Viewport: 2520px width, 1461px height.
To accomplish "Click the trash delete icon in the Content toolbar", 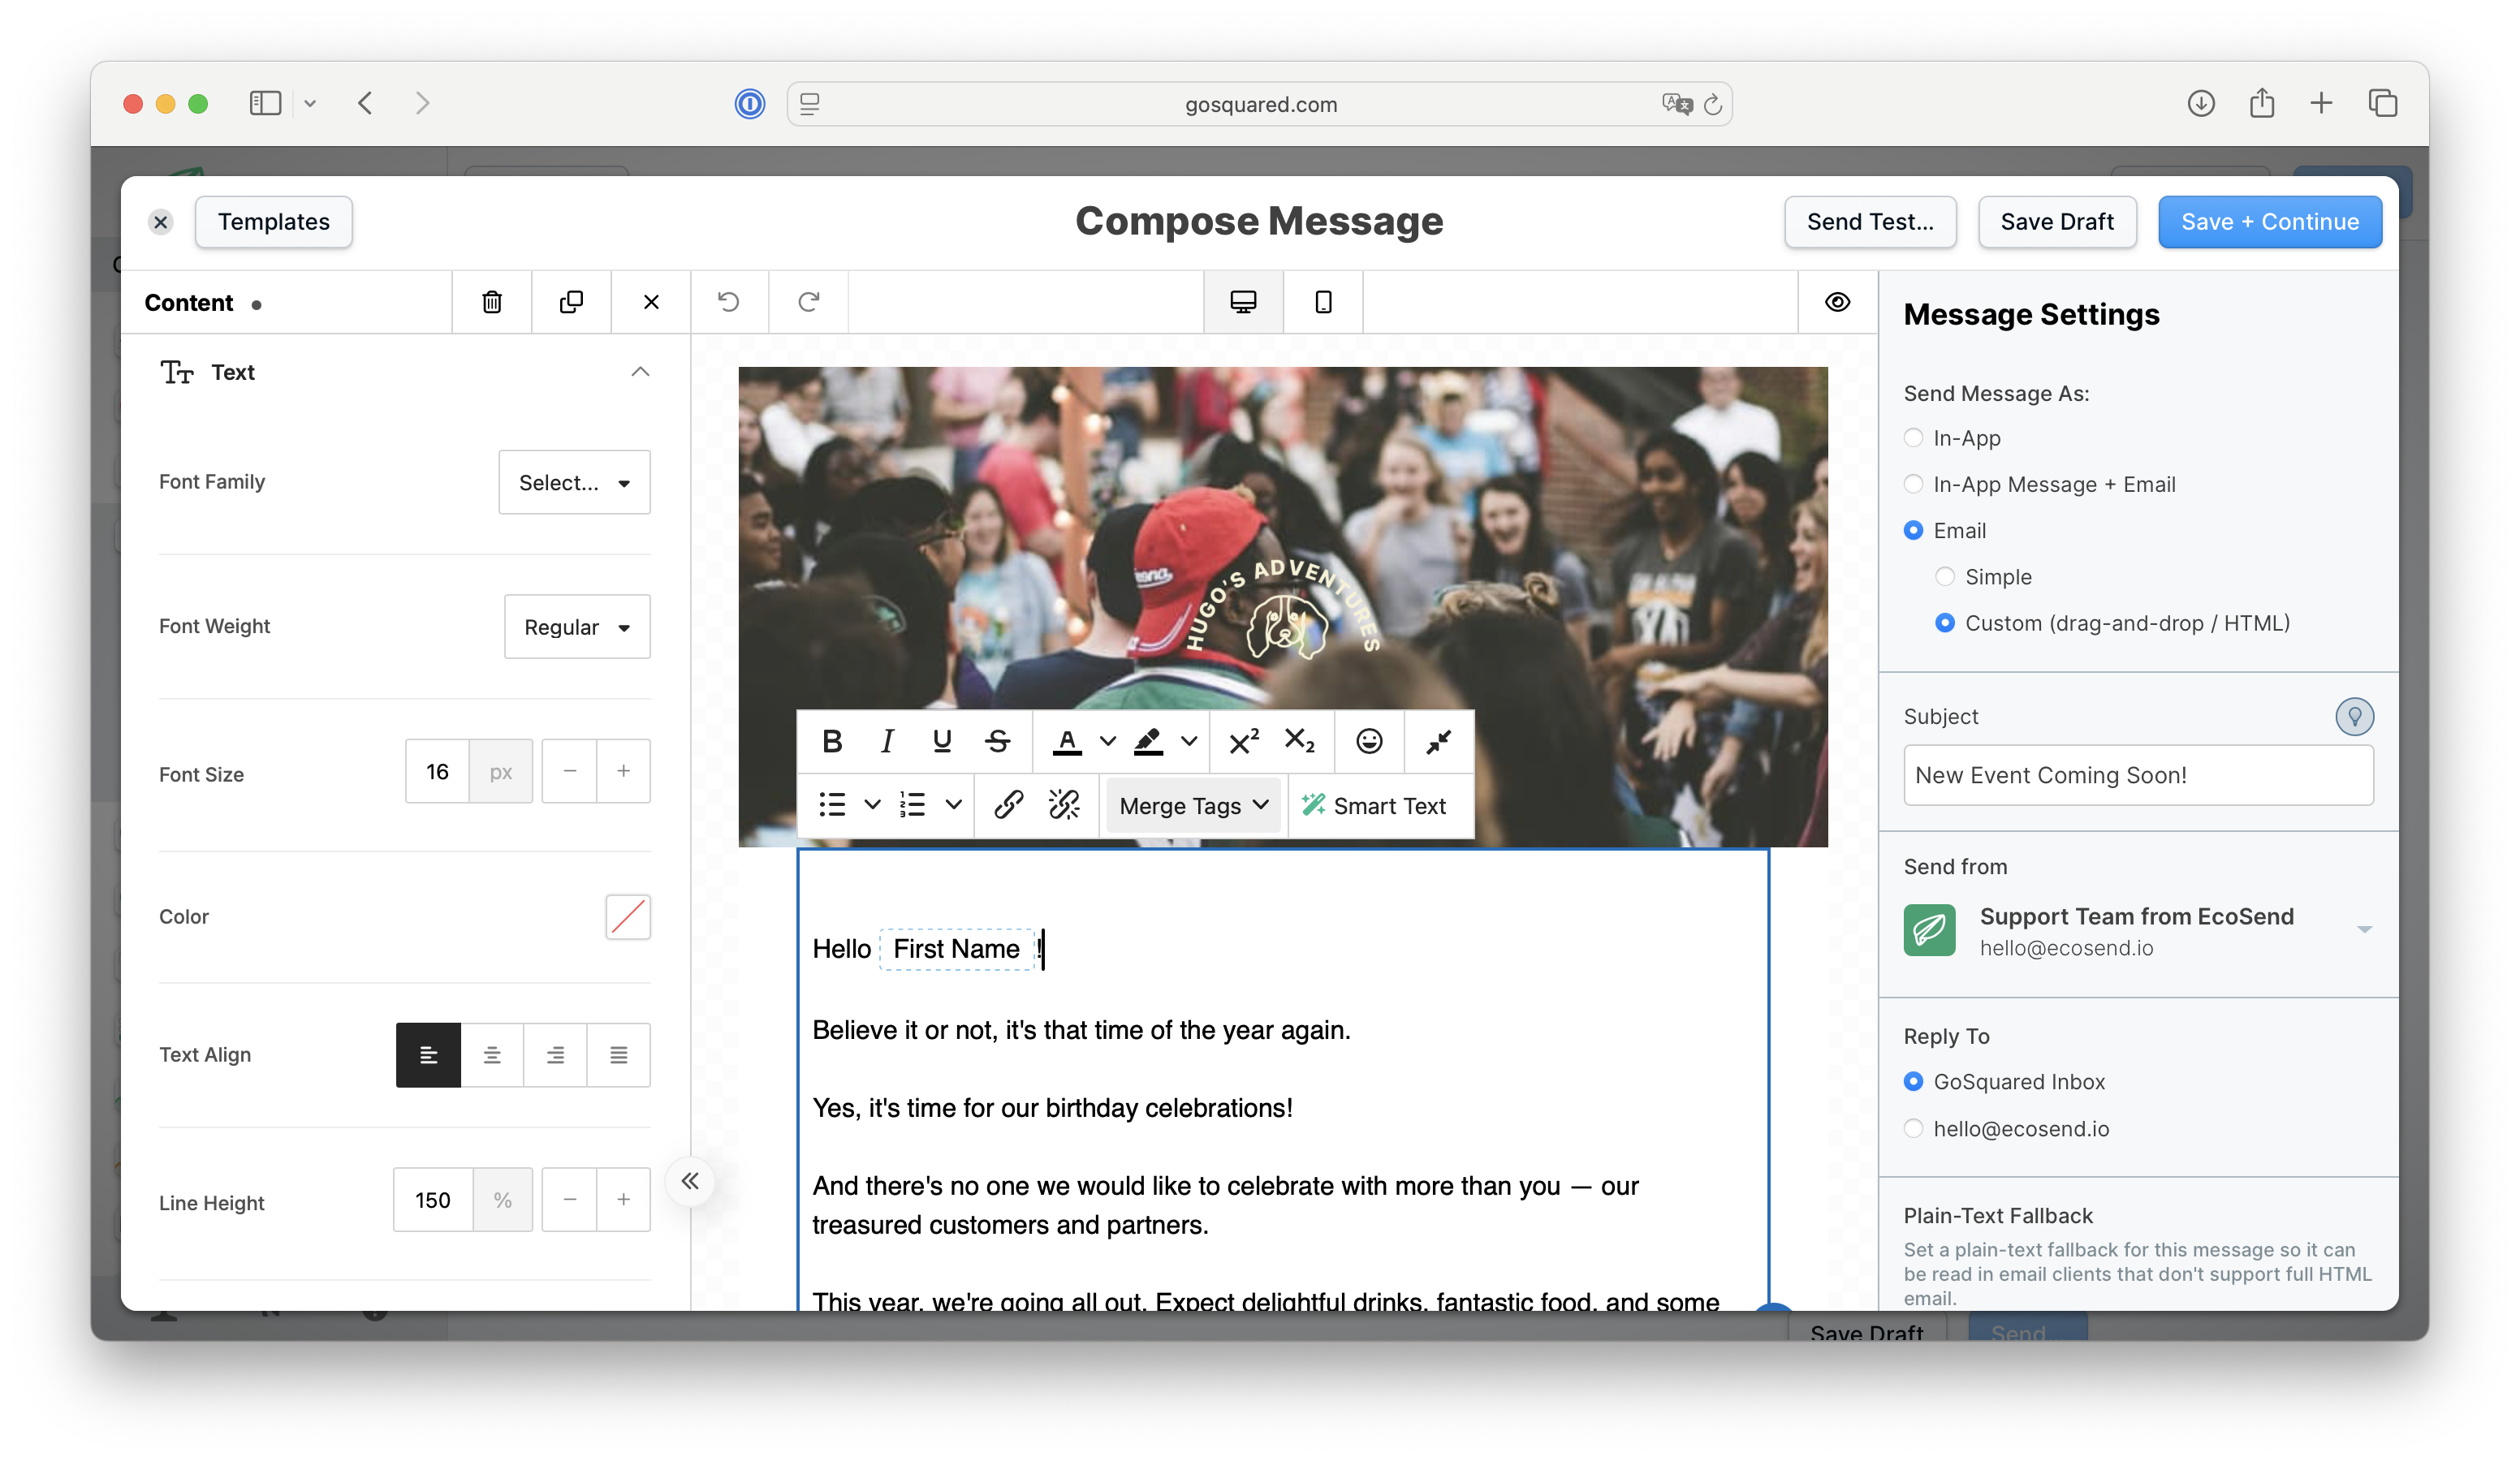I will (491, 302).
